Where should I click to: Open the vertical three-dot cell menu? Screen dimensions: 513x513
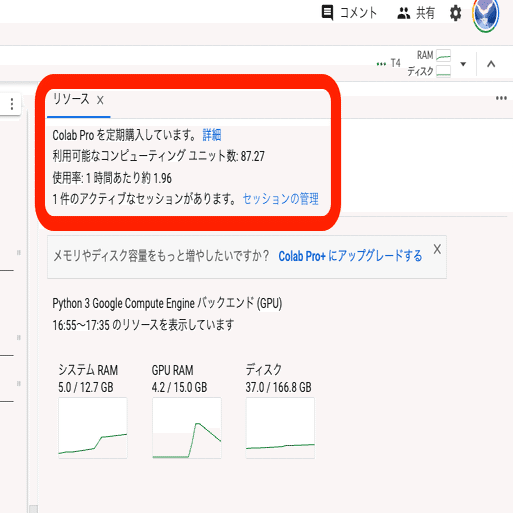point(12,104)
